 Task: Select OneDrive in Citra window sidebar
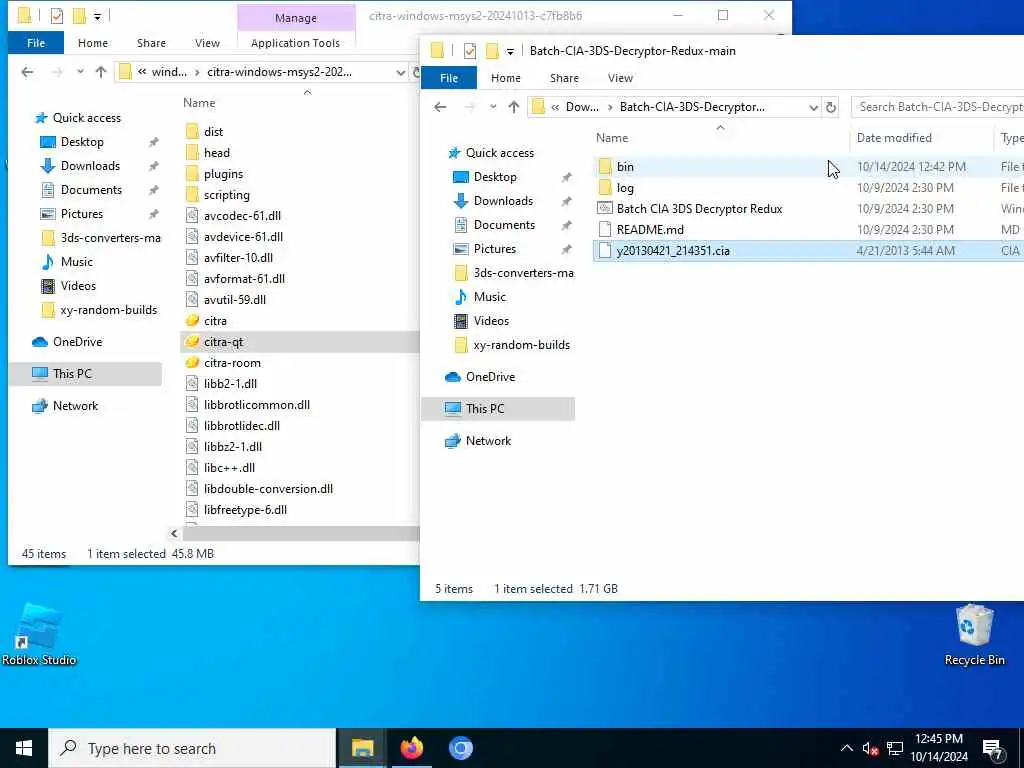(77, 342)
